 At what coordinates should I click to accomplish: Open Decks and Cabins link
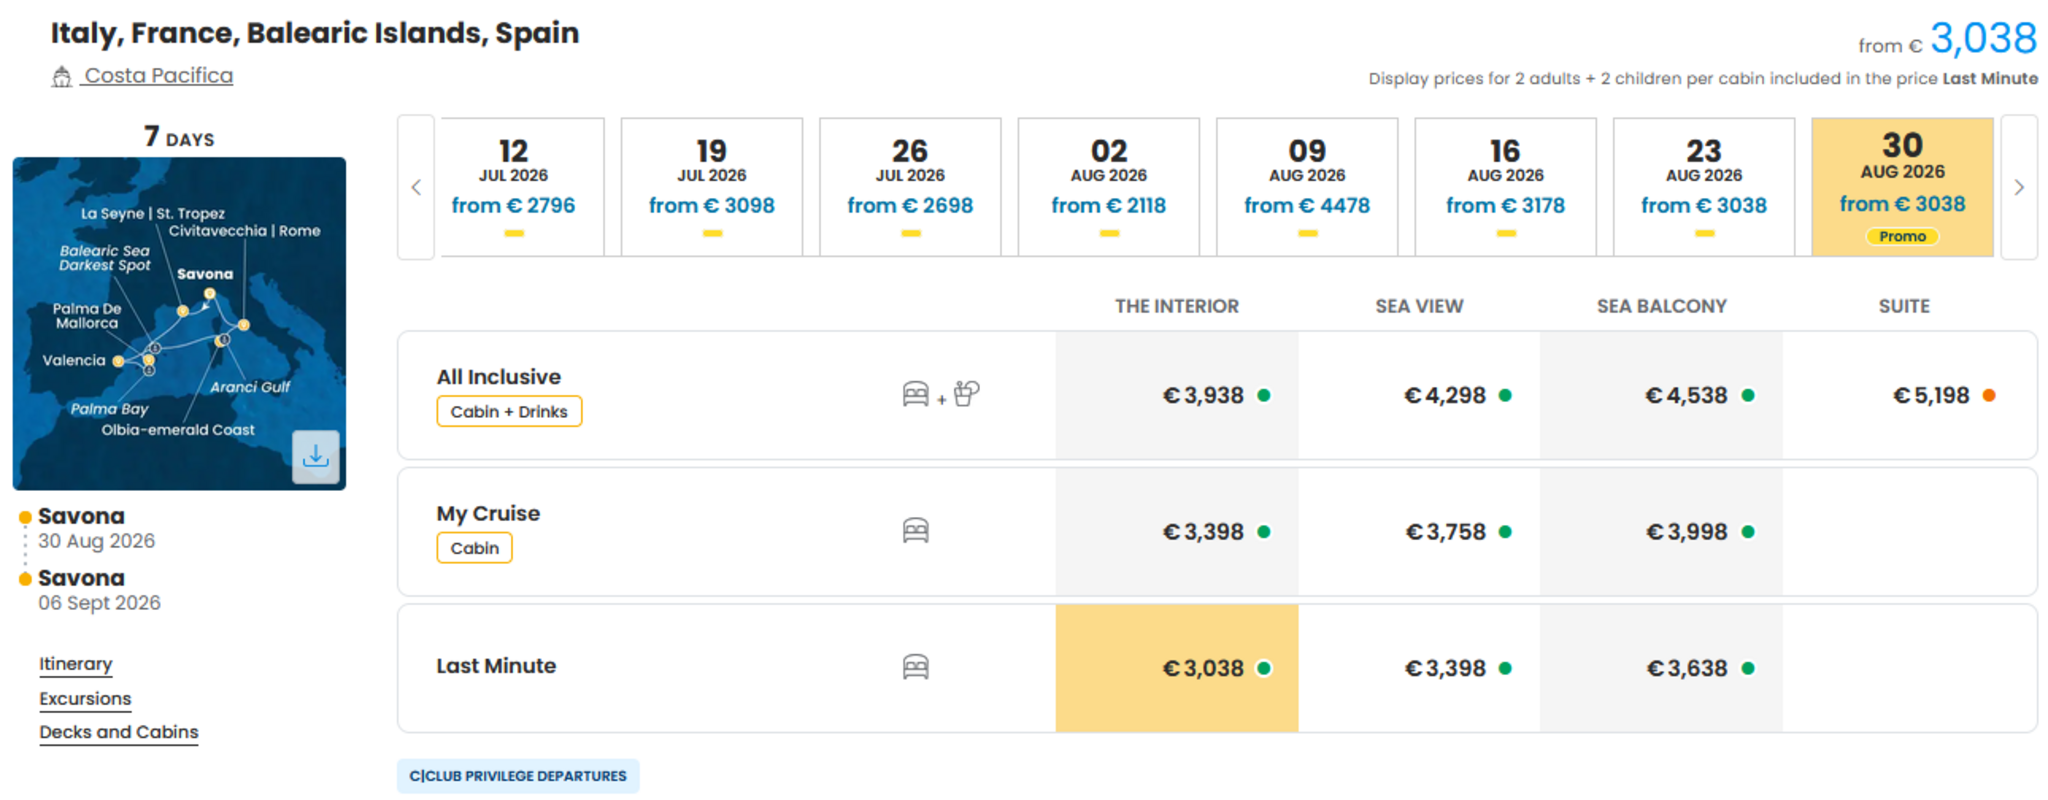[x=119, y=732]
